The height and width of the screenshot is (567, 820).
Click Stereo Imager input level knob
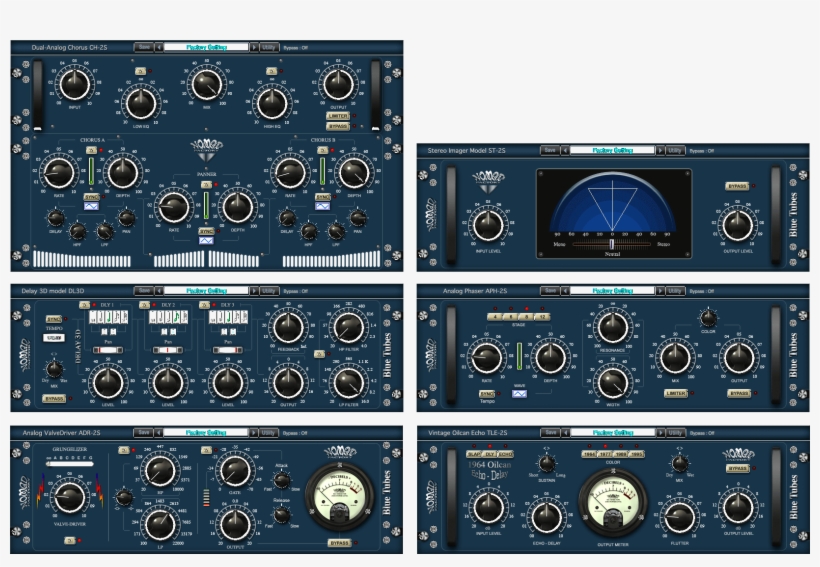coord(488,225)
